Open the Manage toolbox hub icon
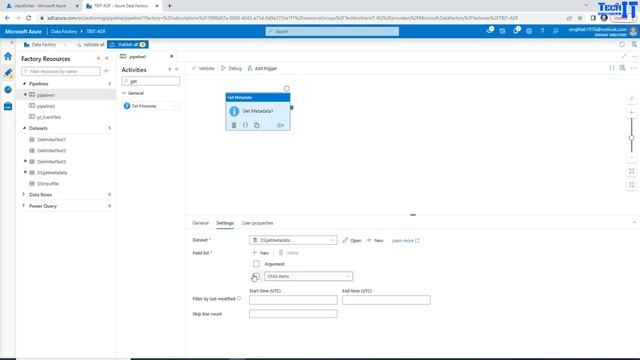Image resolution: width=640 pixels, height=360 pixels. pos(8,106)
